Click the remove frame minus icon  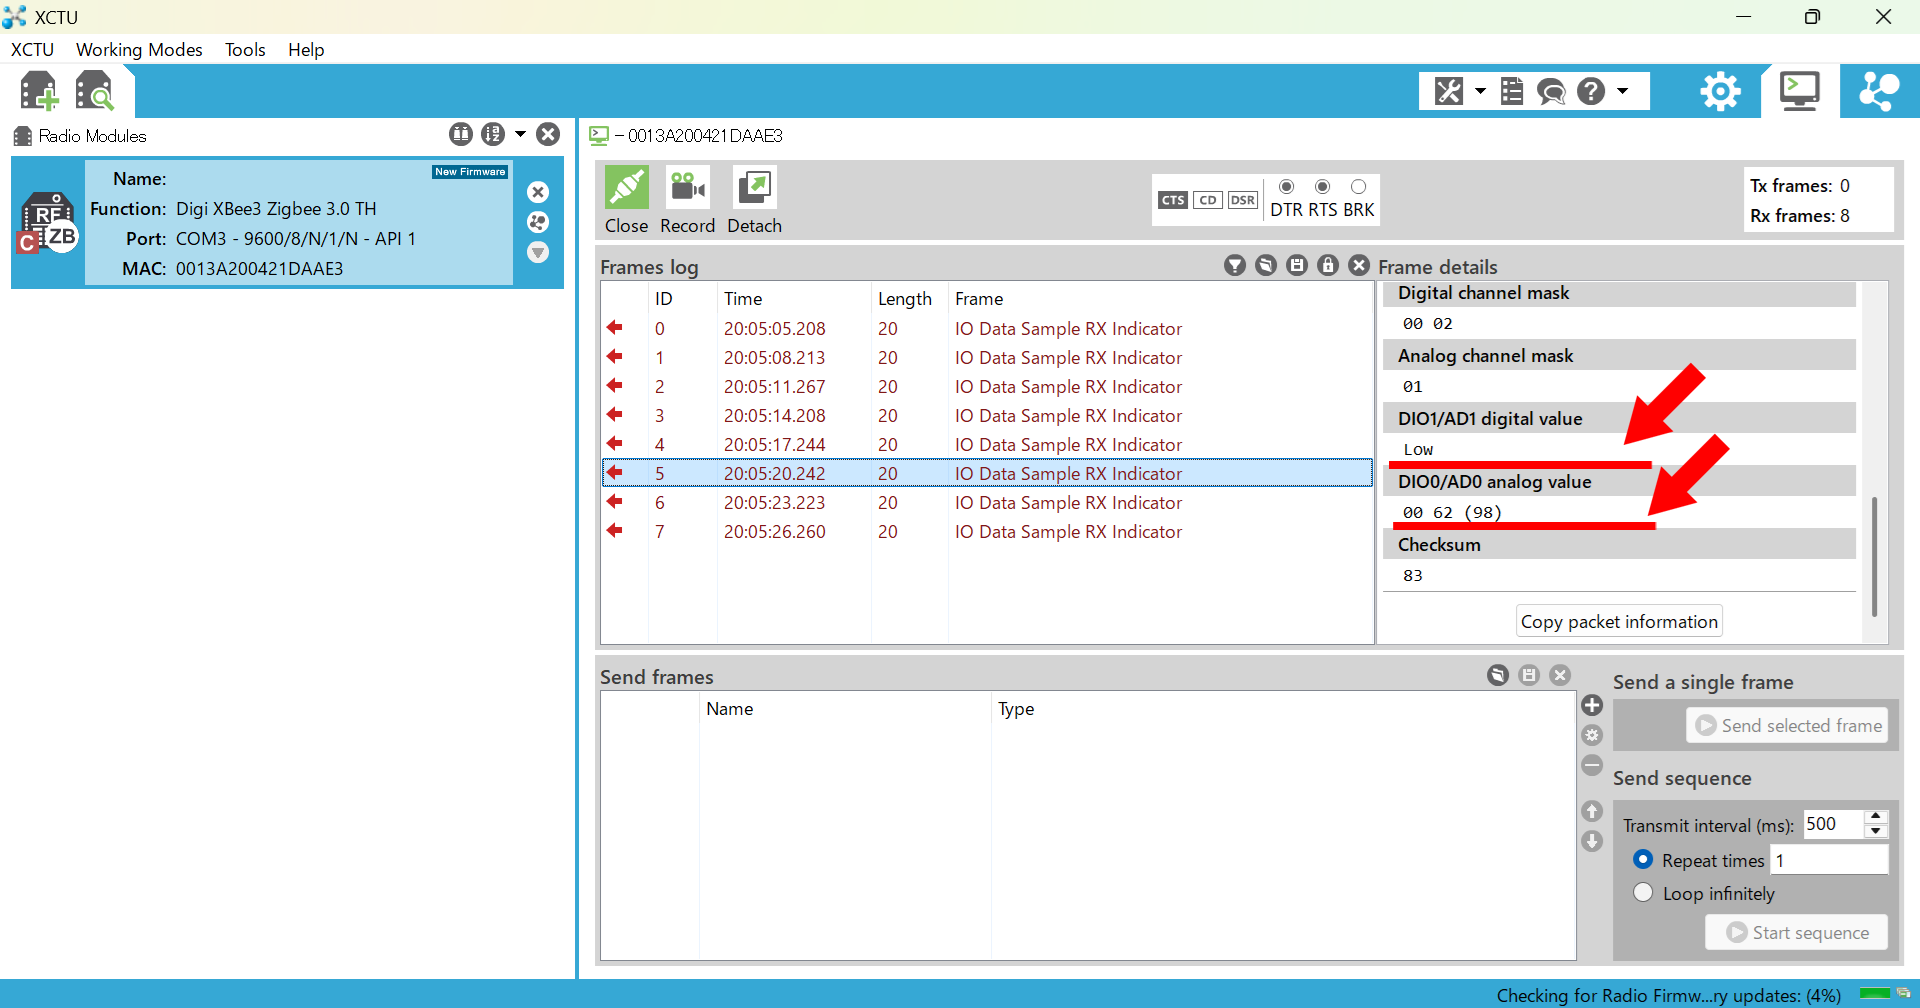(1593, 765)
